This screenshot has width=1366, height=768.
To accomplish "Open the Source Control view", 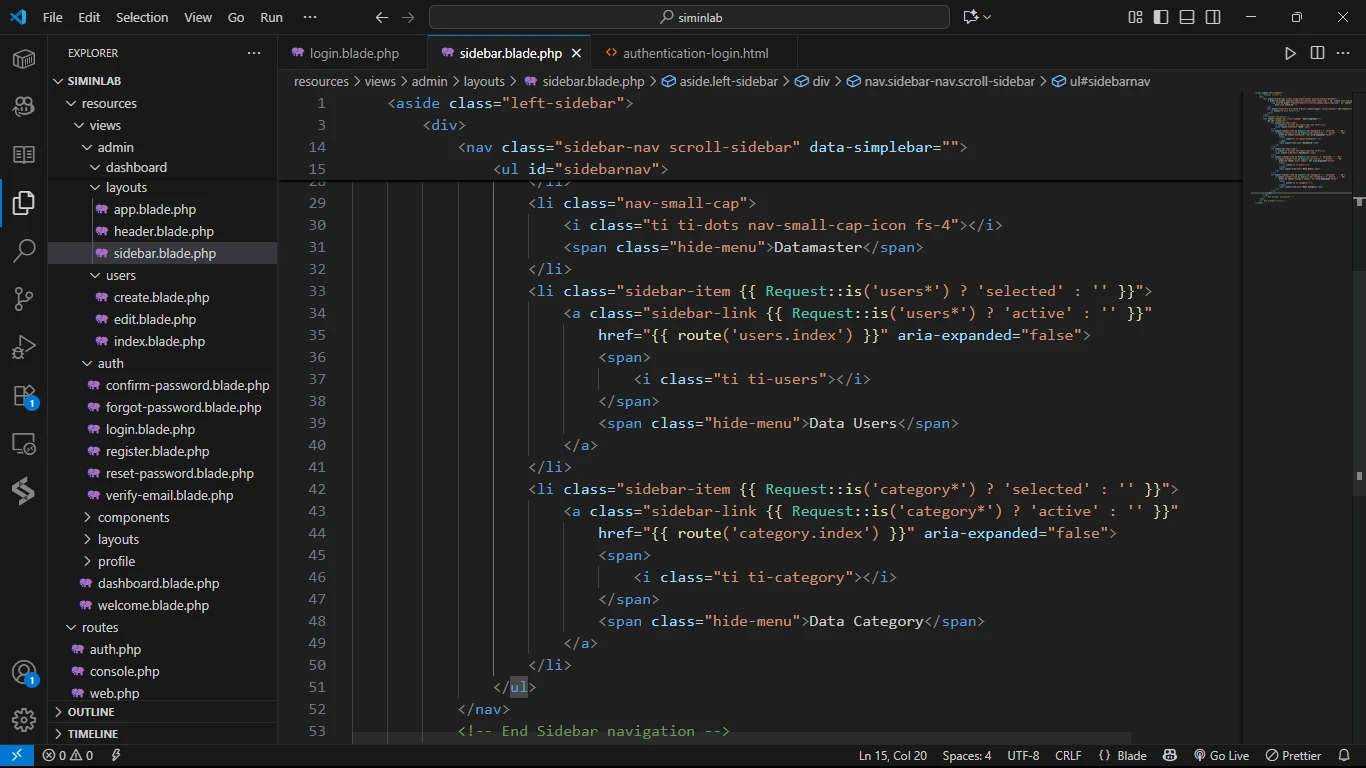I will point(24,299).
